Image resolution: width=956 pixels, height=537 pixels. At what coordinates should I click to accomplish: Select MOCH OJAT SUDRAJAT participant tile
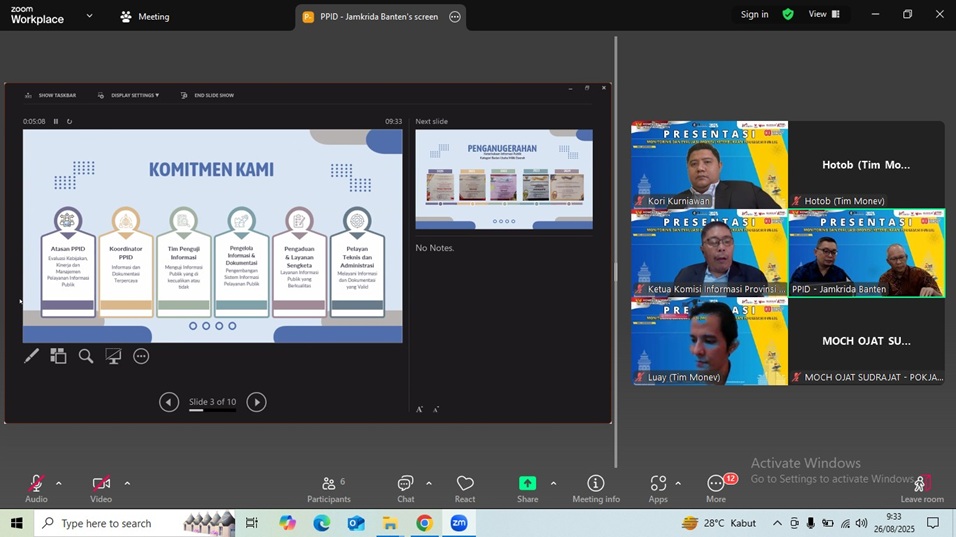click(x=866, y=341)
